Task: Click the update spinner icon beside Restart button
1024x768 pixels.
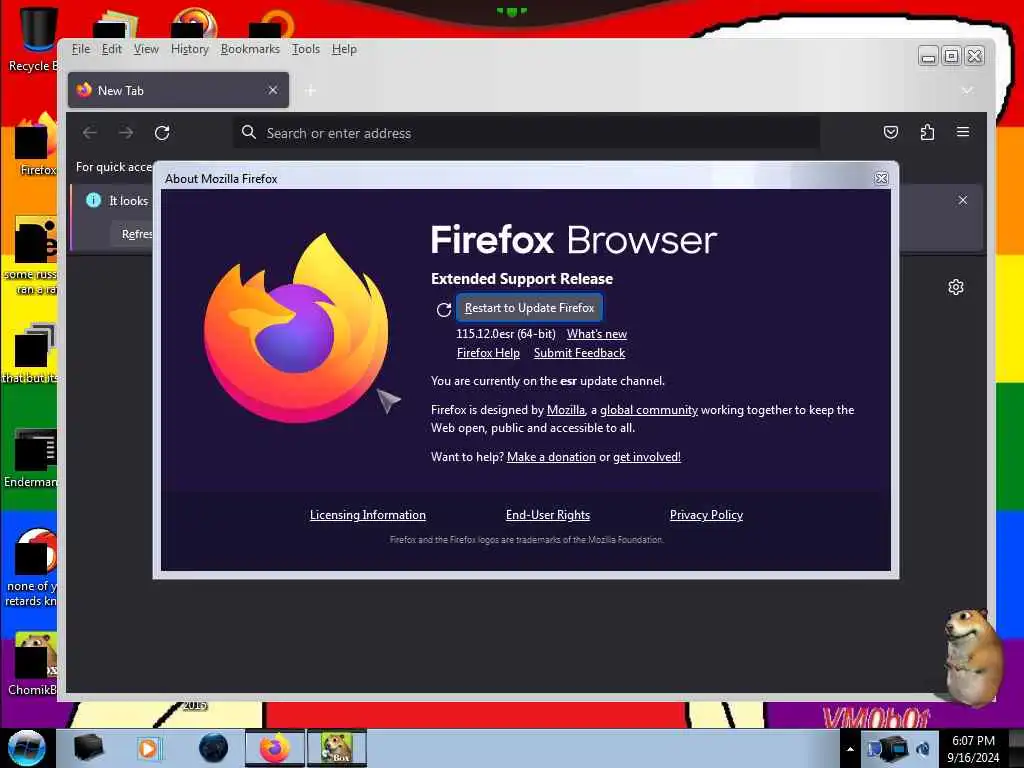Action: (x=443, y=310)
